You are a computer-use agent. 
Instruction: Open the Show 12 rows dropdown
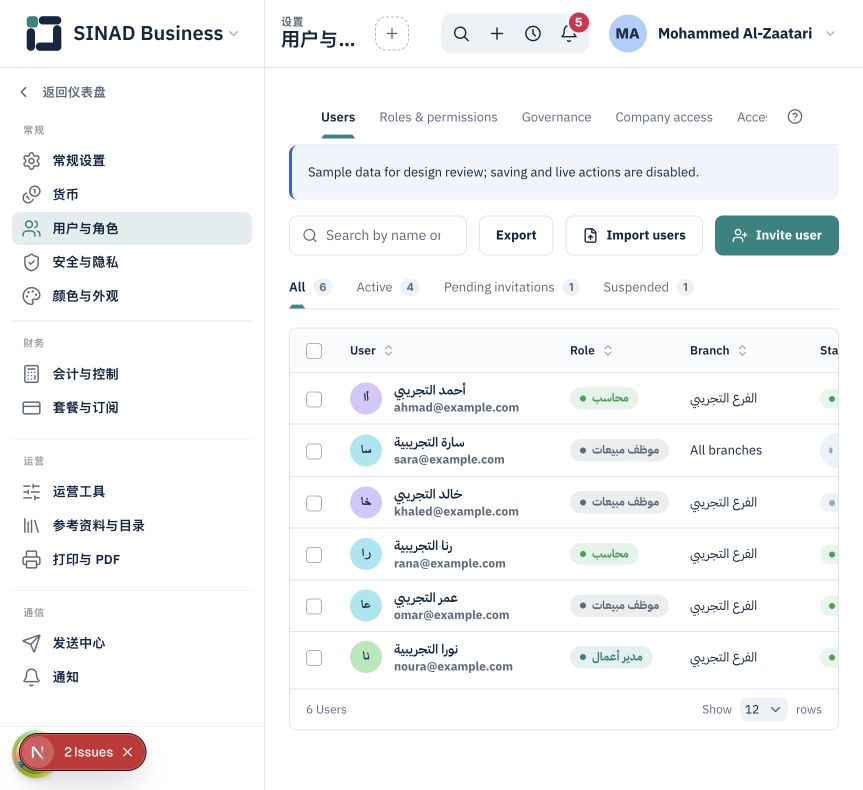[763, 710]
